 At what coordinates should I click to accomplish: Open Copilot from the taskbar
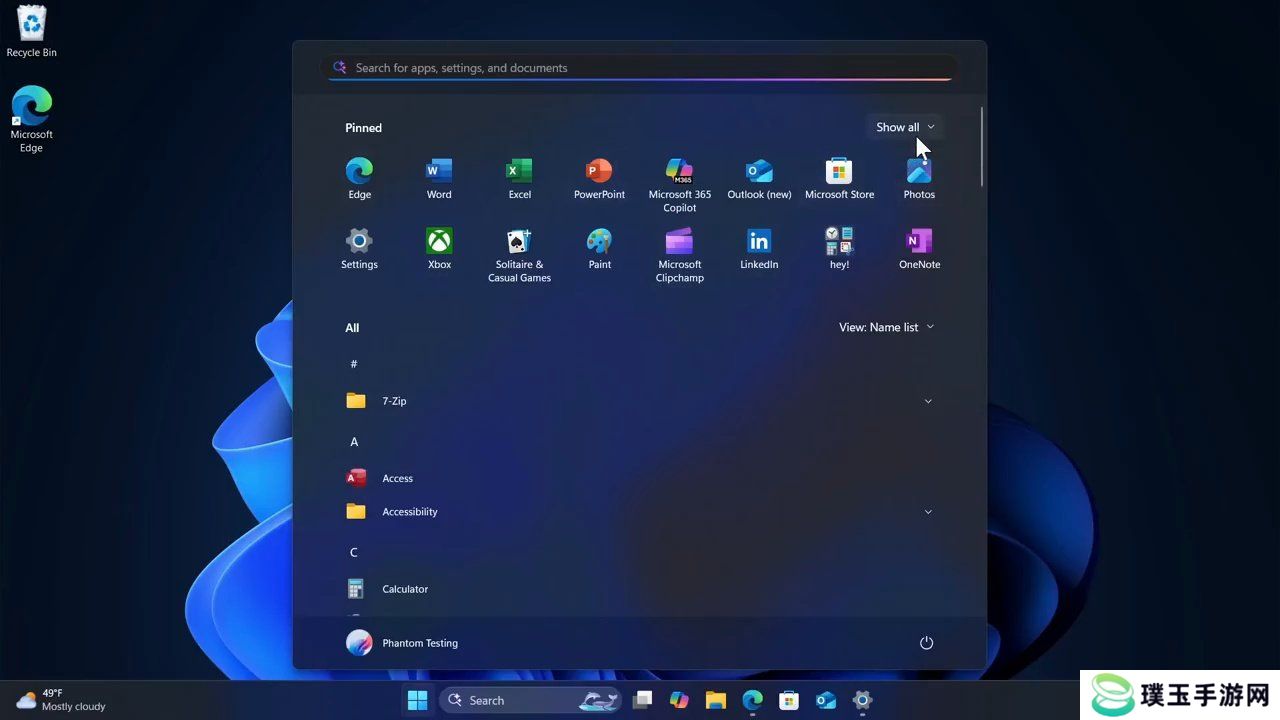(x=679, y=700)
